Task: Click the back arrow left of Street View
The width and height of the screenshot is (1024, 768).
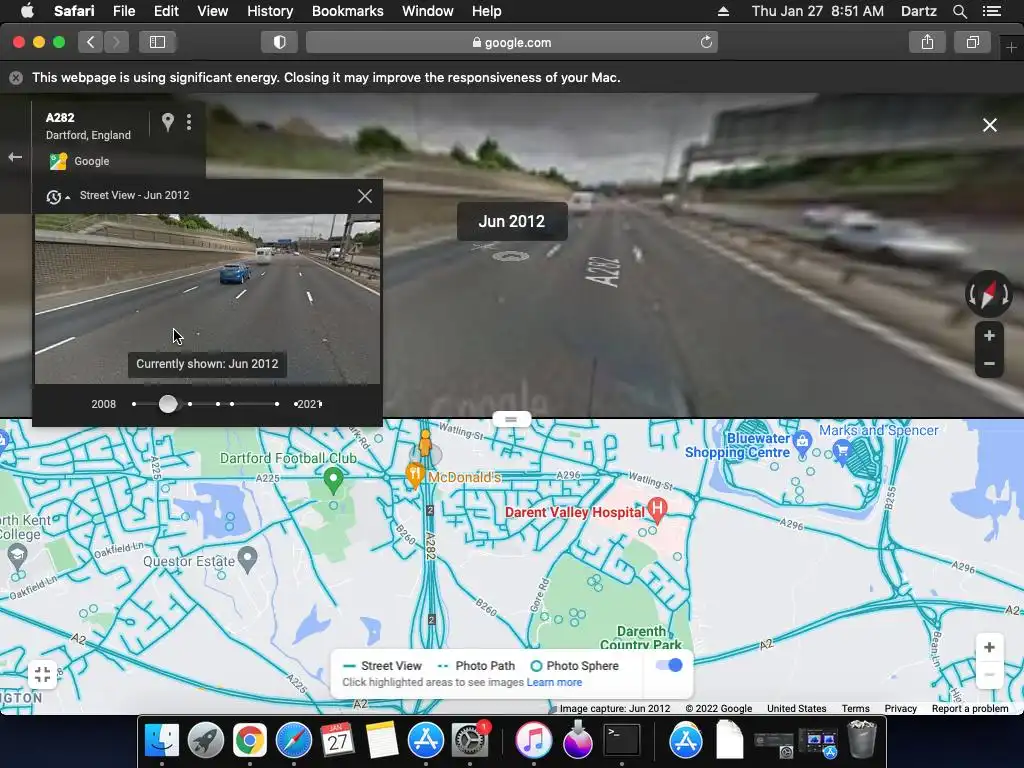Action: point(15,157)
